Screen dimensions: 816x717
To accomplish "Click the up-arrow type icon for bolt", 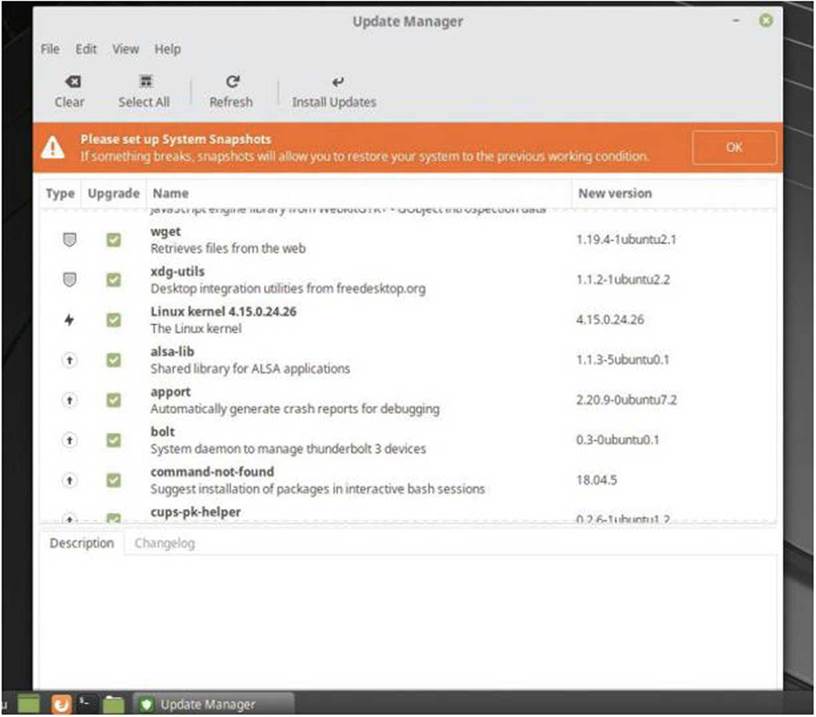I will click(69, 440).
